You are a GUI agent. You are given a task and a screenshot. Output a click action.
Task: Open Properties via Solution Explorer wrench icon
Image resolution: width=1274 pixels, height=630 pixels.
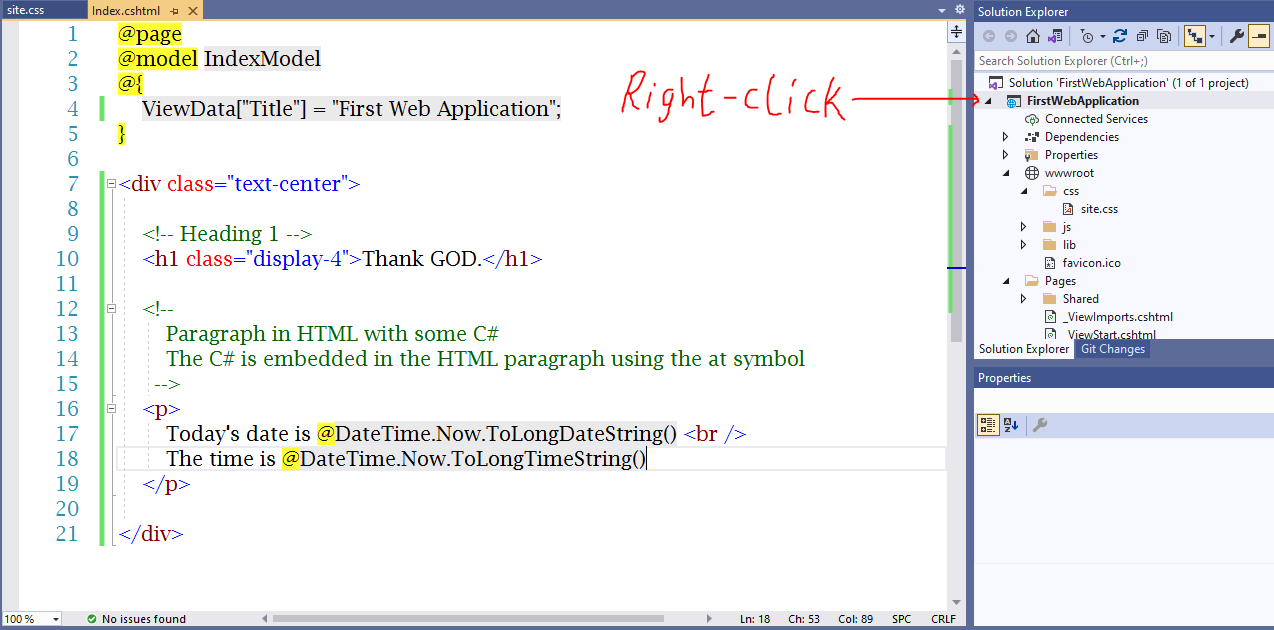pos(1236,36)
